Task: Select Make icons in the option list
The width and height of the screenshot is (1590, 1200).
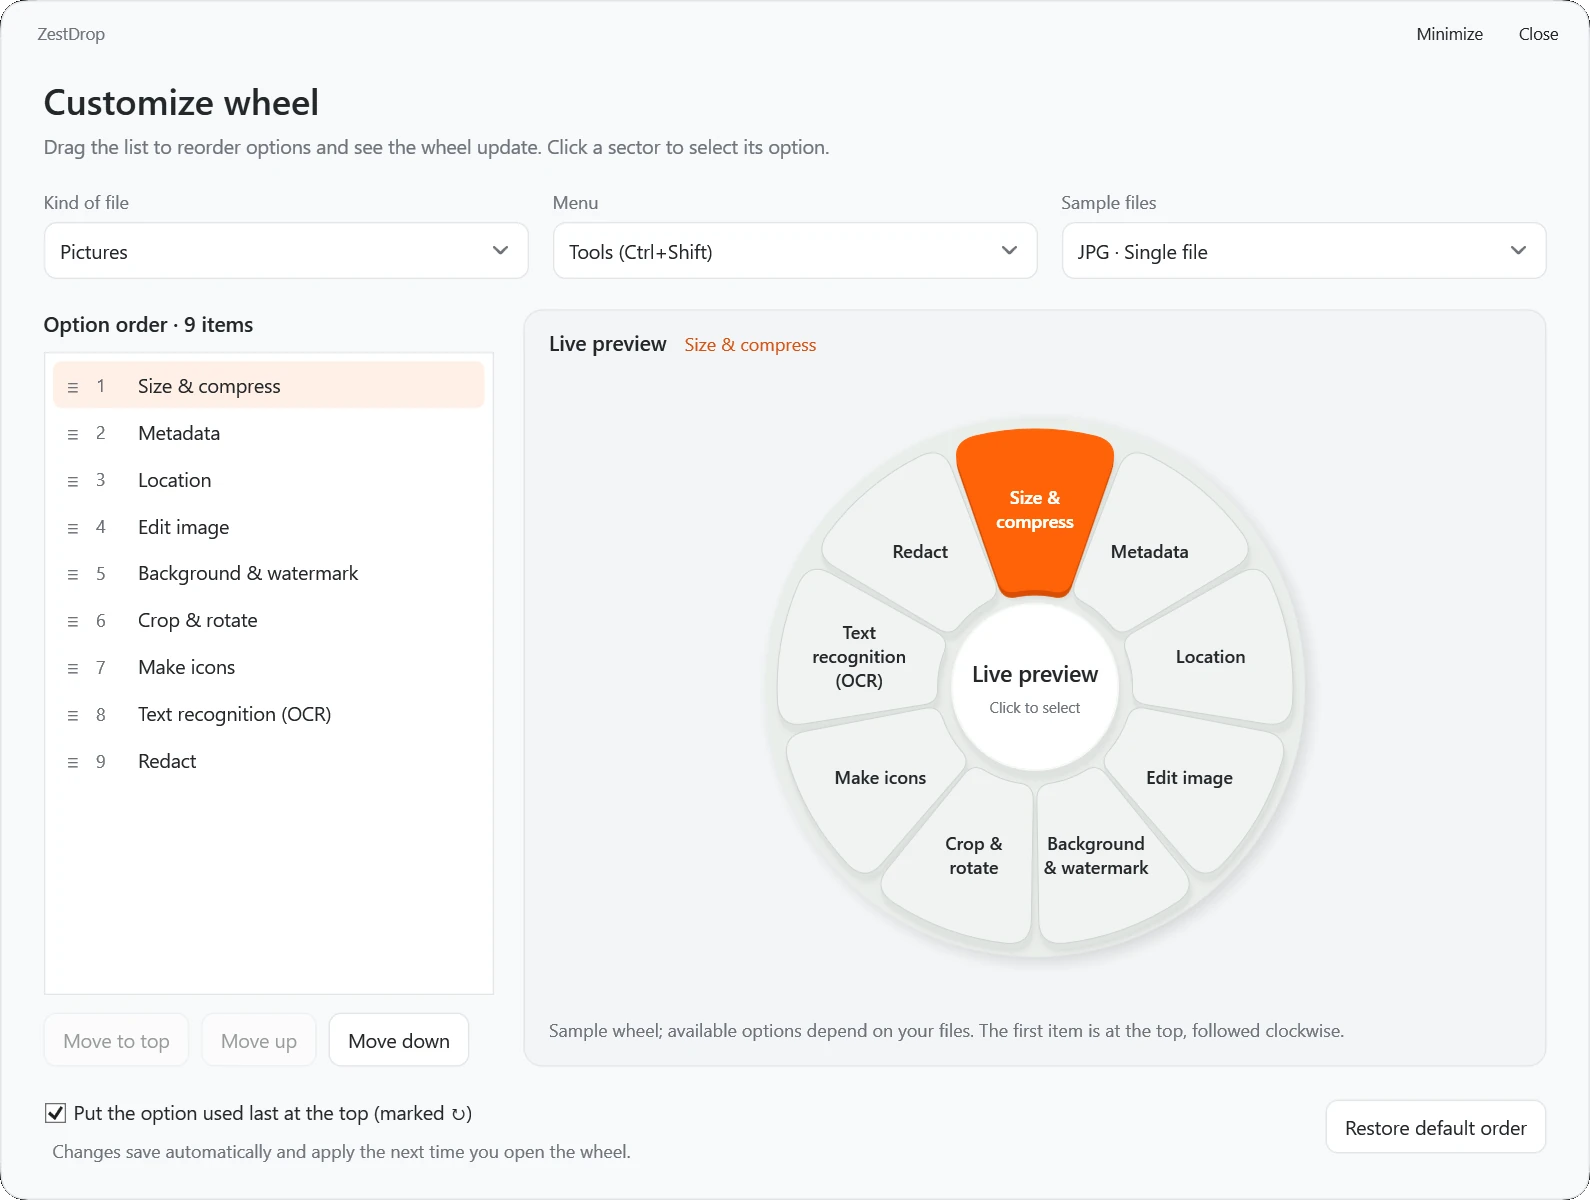Action: click(x=268, y=667)
